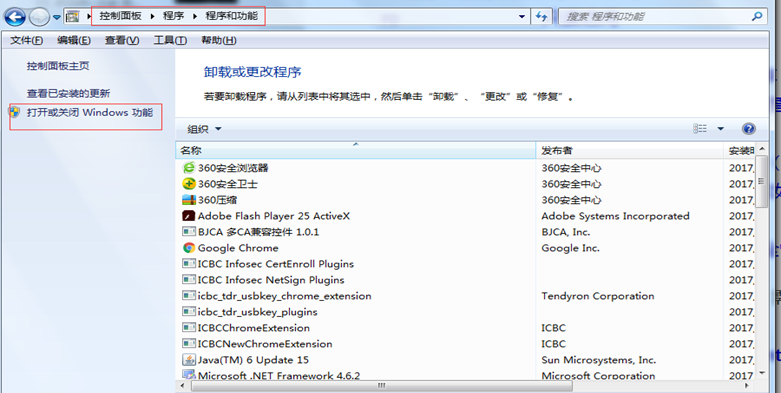Screen dimensions: 781x393
Task: Click 控制面板 in the address breadcrumb
Action: 120,16
